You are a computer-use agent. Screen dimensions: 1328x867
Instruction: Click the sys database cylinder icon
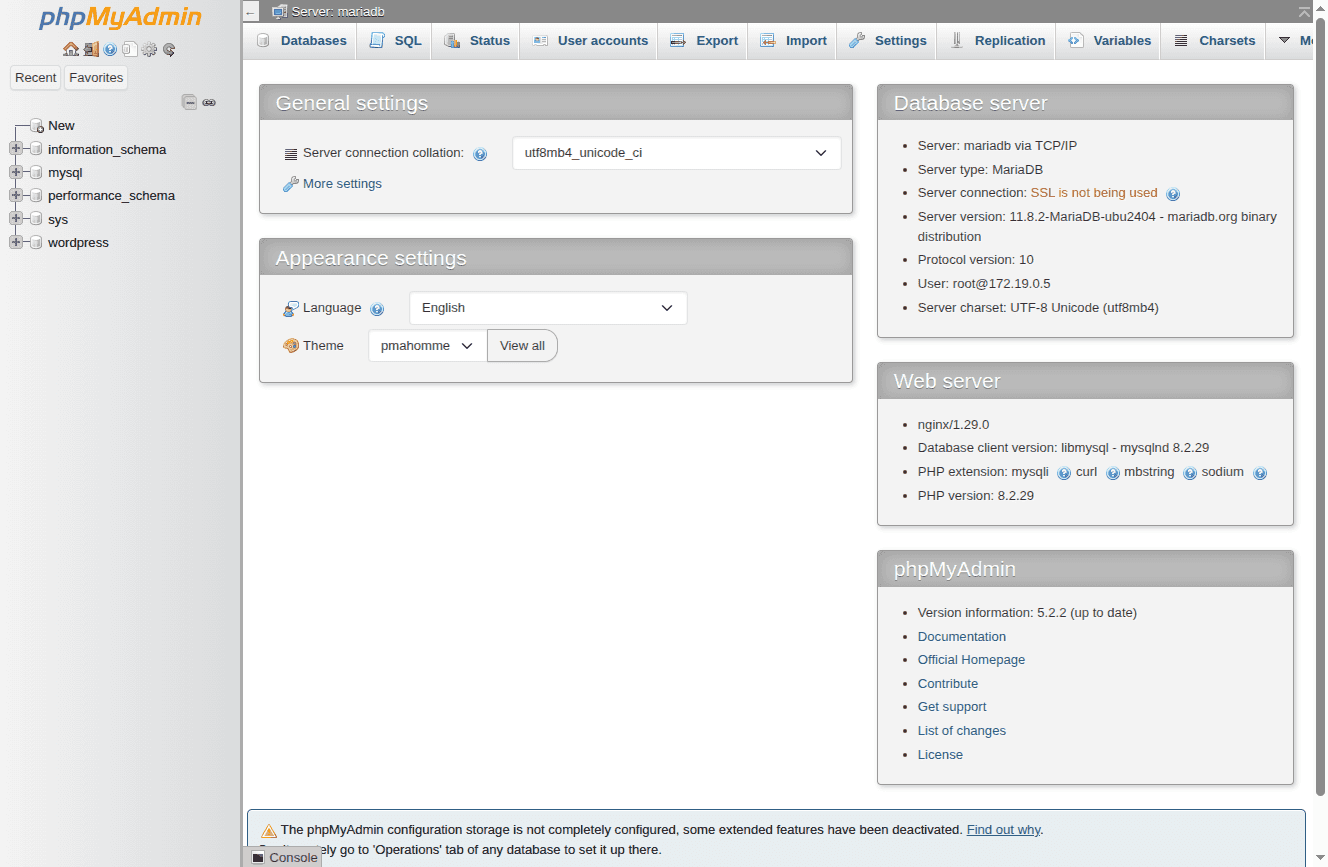[x=37, y=219]
